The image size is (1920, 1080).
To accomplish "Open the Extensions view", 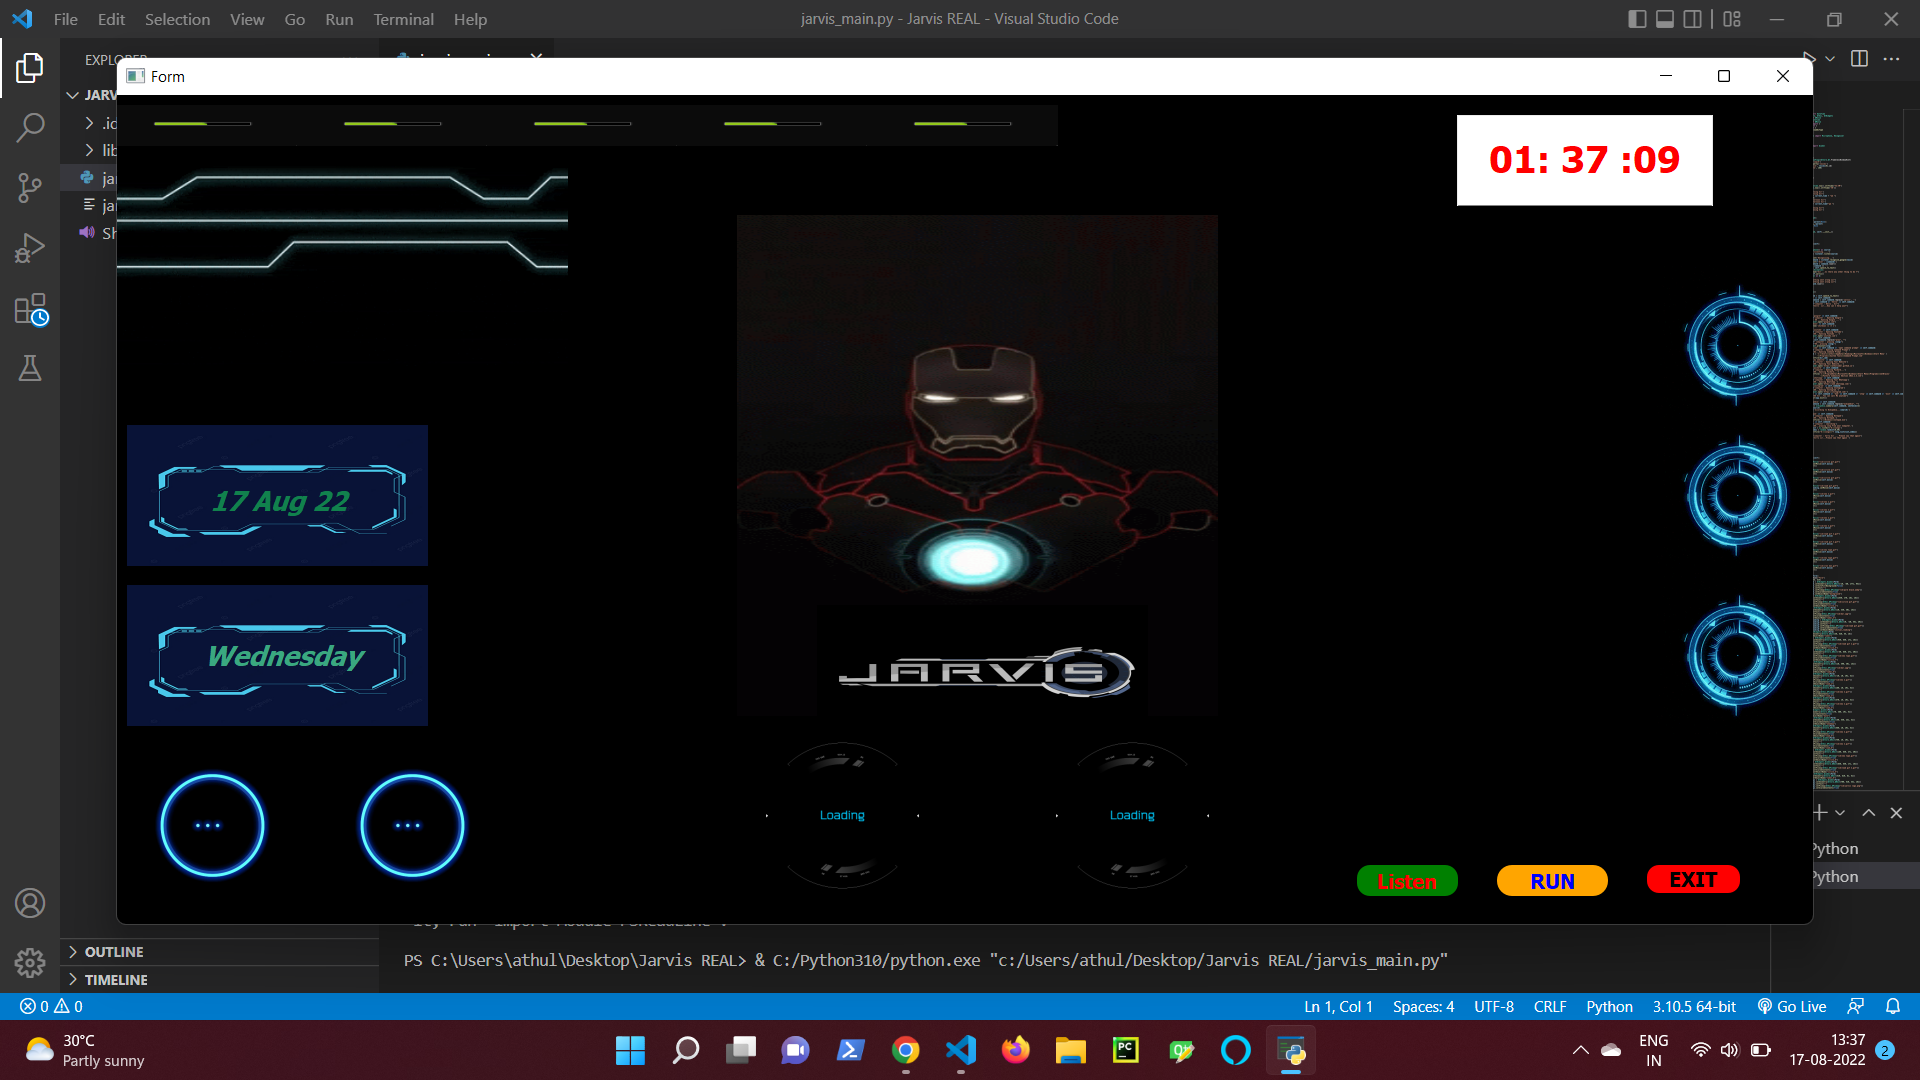I will coord(30,309).
